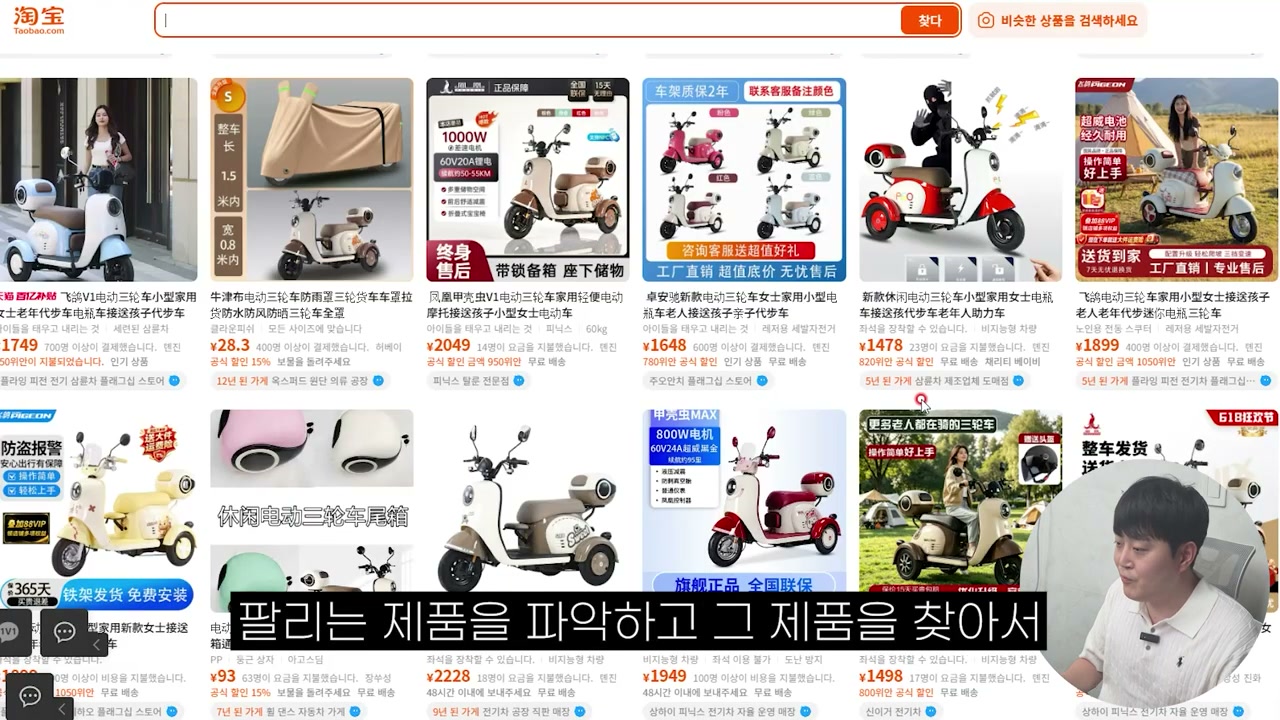Click chat icon beside 플라잉 피전 전기차 플래그십

(1265, 381)
